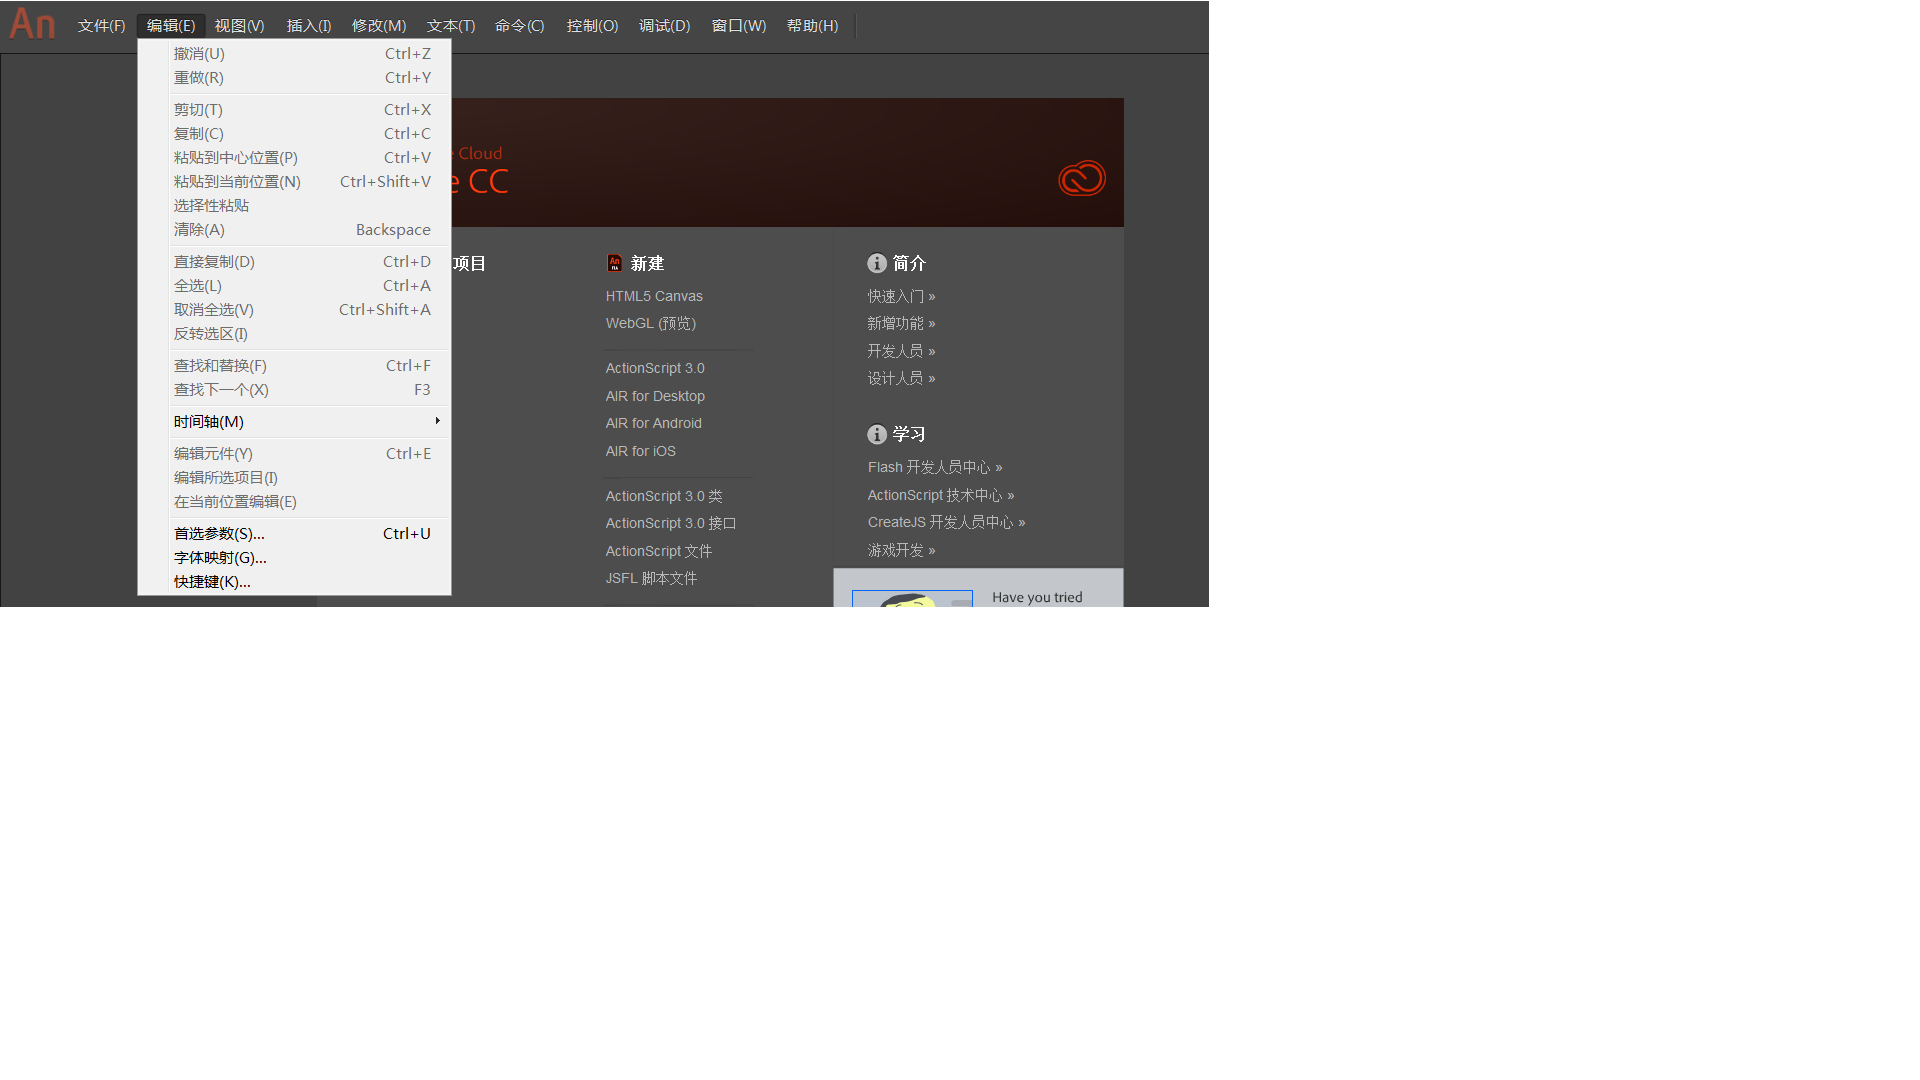Image resolution: width=1920 pixels, height=1080 pixels.
Task: Open the 快速入门 » link
Action: [902, 296]
